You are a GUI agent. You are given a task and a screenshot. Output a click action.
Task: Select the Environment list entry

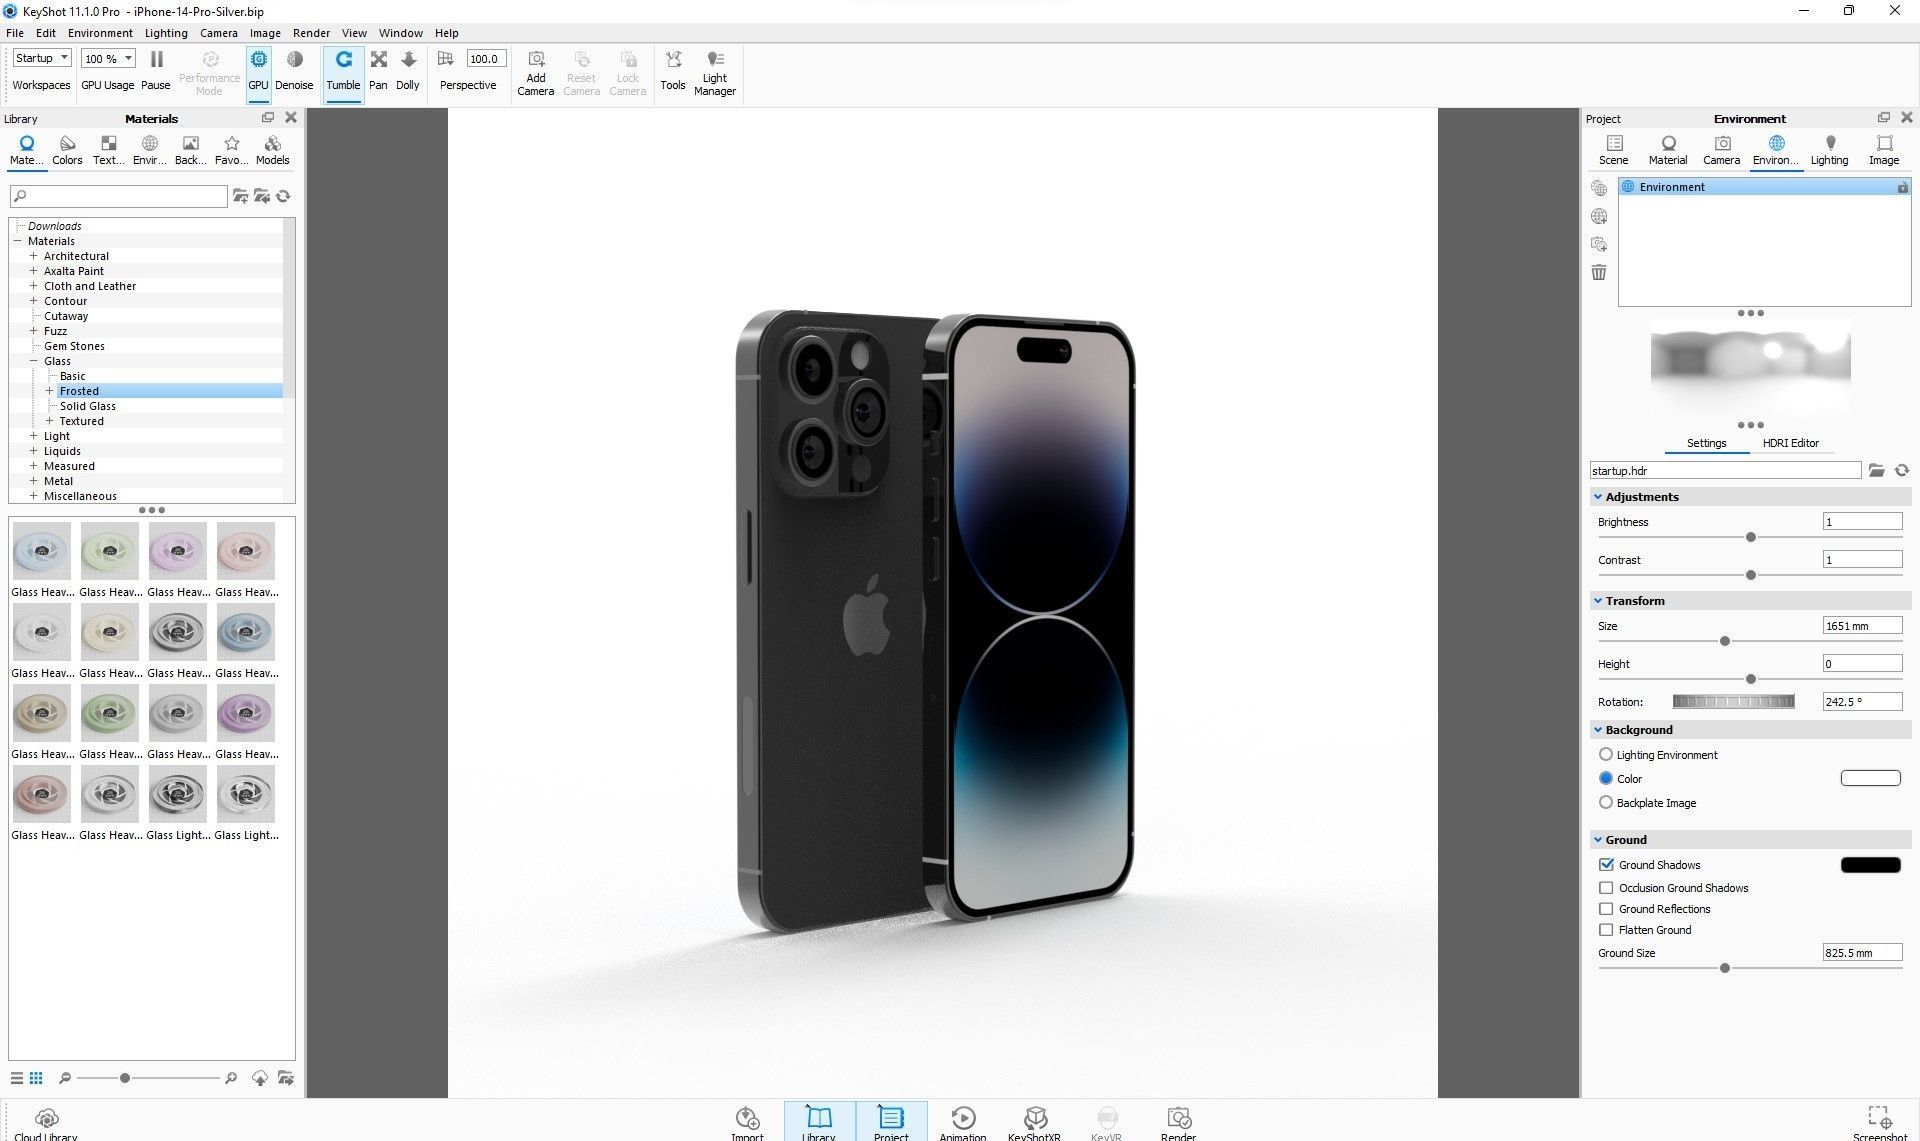[1764, 187]
